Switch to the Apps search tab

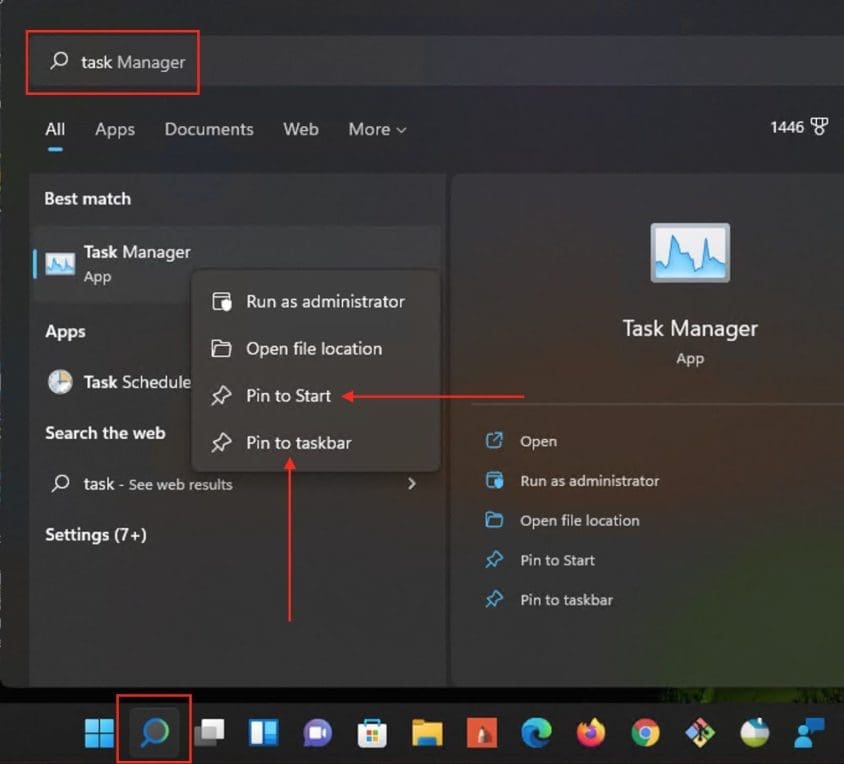pyautogui.click(x=115, y=129)
